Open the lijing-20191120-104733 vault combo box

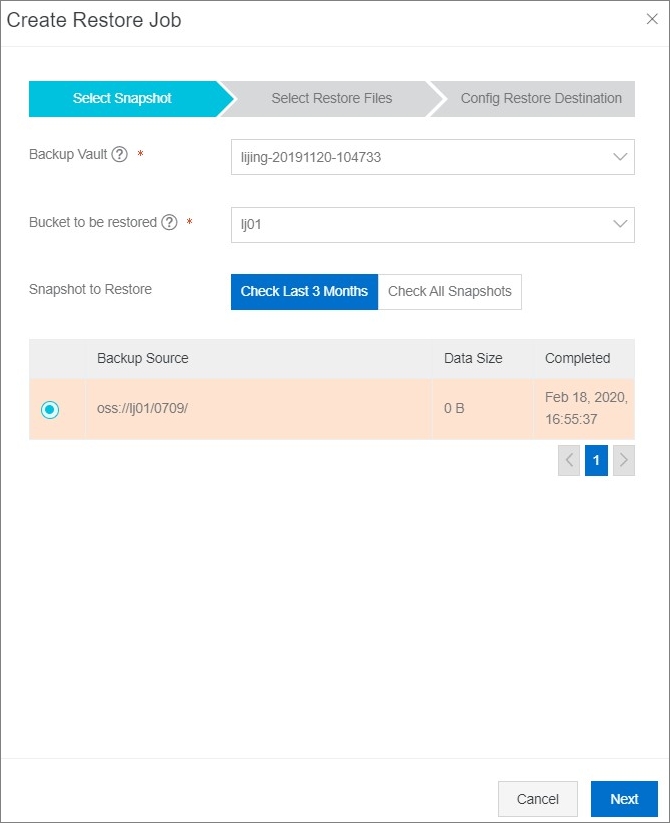click(433, 157)
